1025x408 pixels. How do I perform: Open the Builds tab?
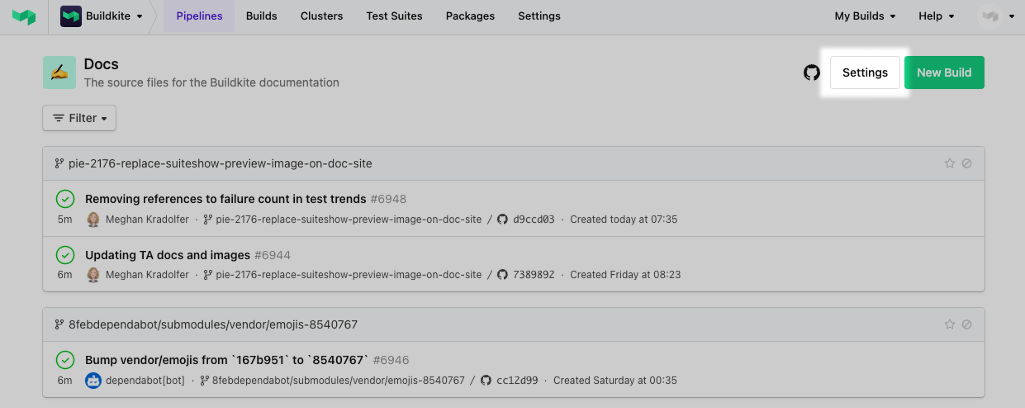pyautogui.click(x=261, y=16)
